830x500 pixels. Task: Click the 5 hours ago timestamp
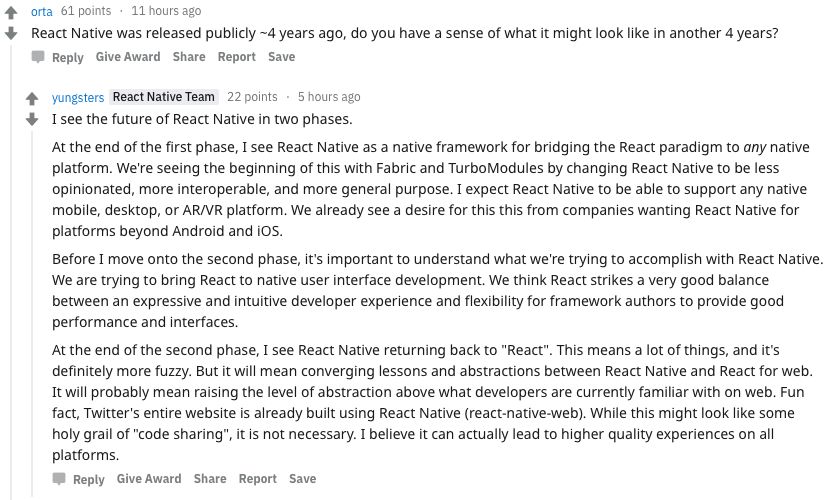329,97
